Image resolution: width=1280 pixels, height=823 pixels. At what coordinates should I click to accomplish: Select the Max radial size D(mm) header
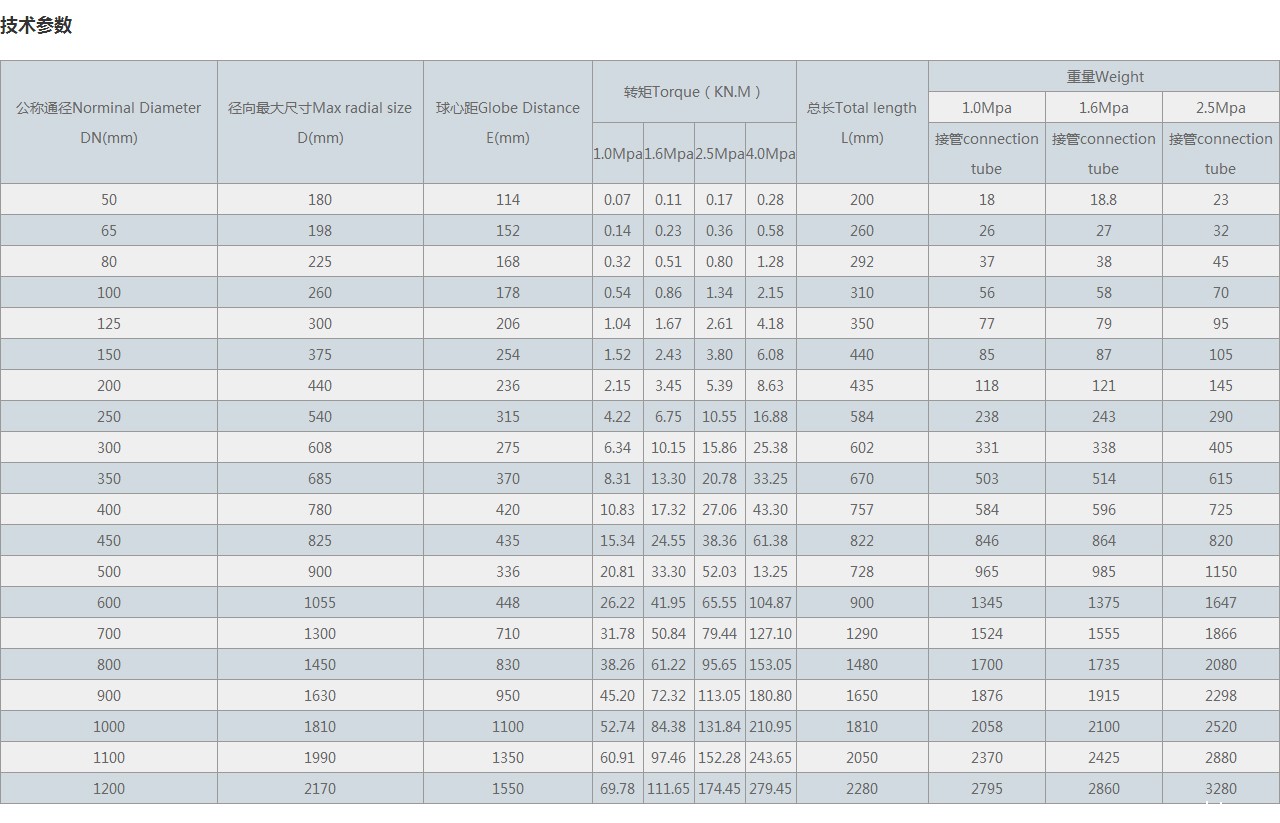coord(320,122)
